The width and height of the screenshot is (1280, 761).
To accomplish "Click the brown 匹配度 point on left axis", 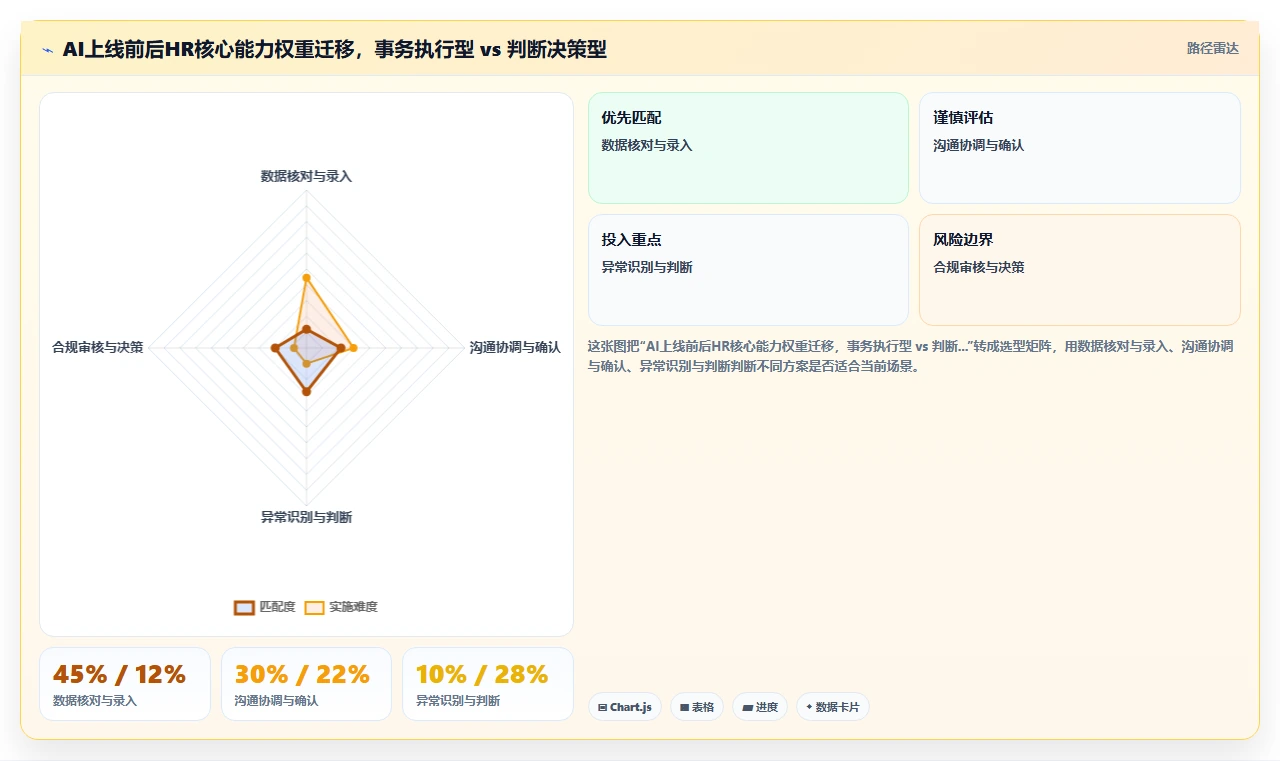I will [275, 348].
